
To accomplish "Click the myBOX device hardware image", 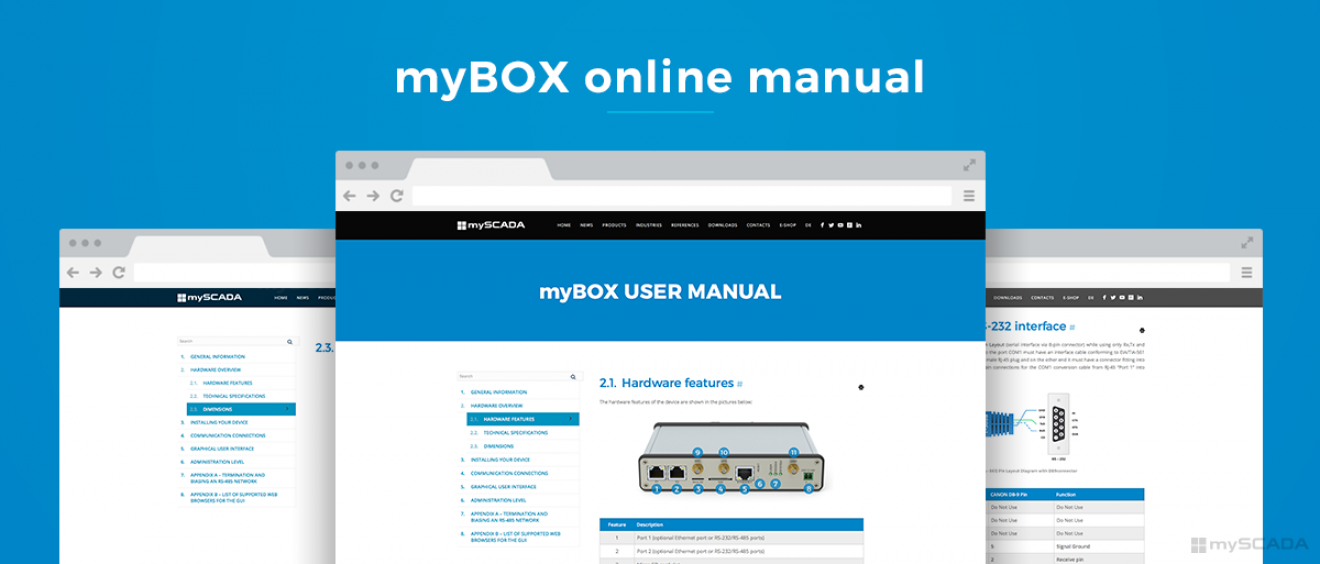I will click(731, 458).
